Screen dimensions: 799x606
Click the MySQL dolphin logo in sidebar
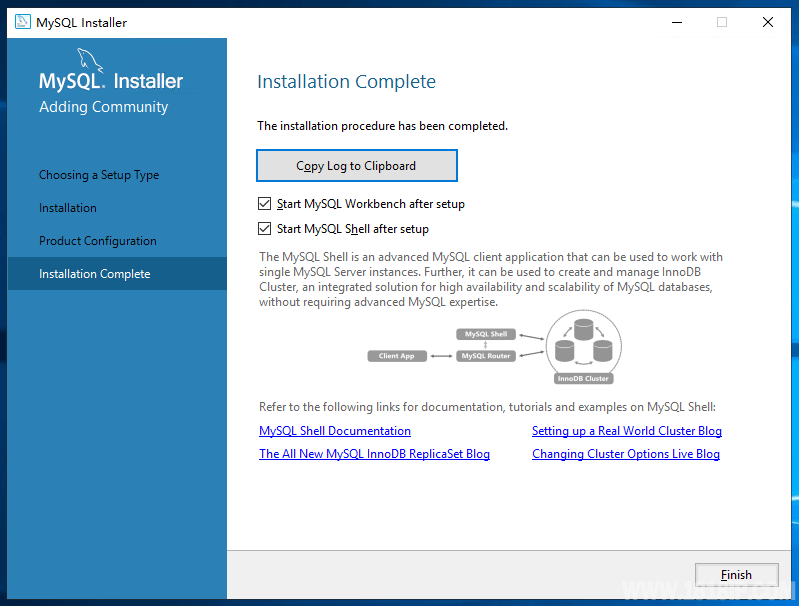90,60
